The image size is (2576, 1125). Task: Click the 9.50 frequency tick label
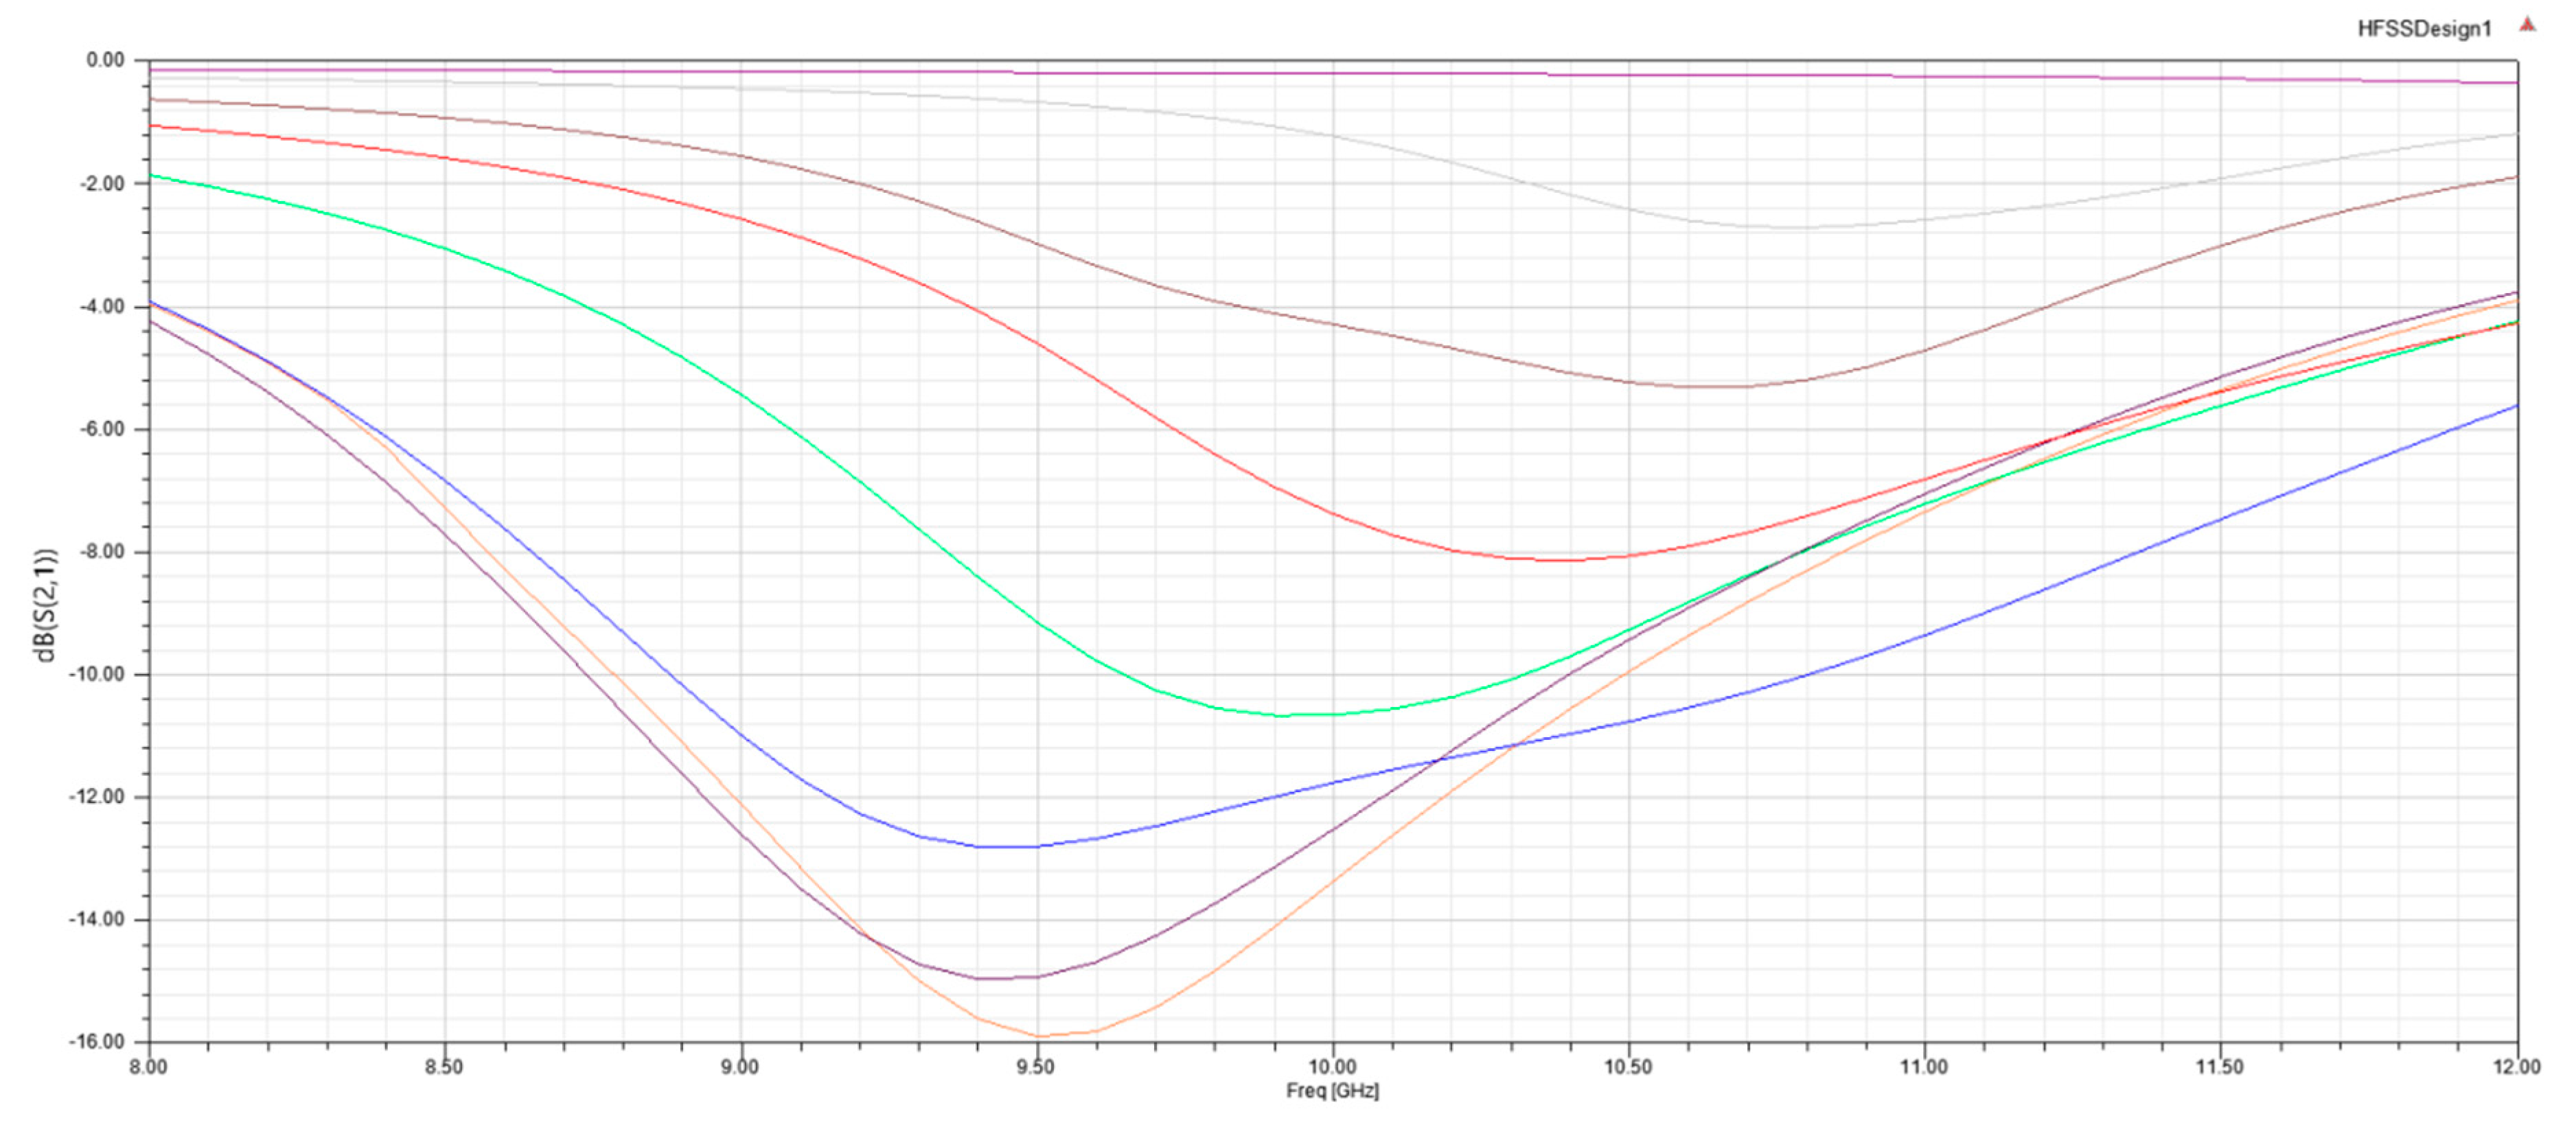[1036, 1067]
